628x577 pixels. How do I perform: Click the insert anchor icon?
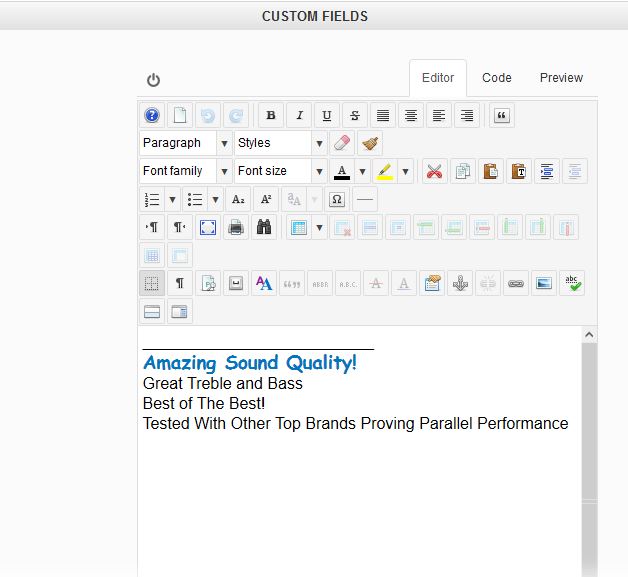[460, 283]
